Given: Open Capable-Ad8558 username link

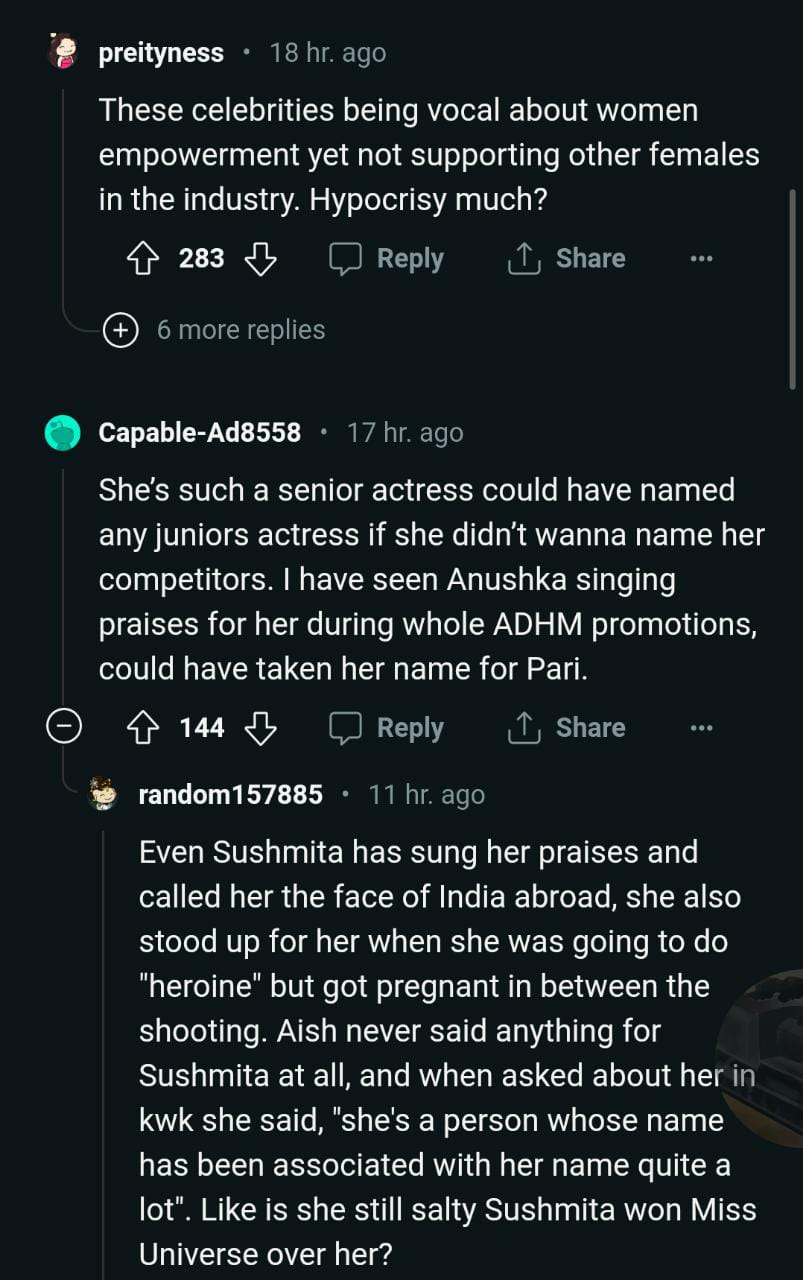Looking at the screenshot, I should (199, 433).
